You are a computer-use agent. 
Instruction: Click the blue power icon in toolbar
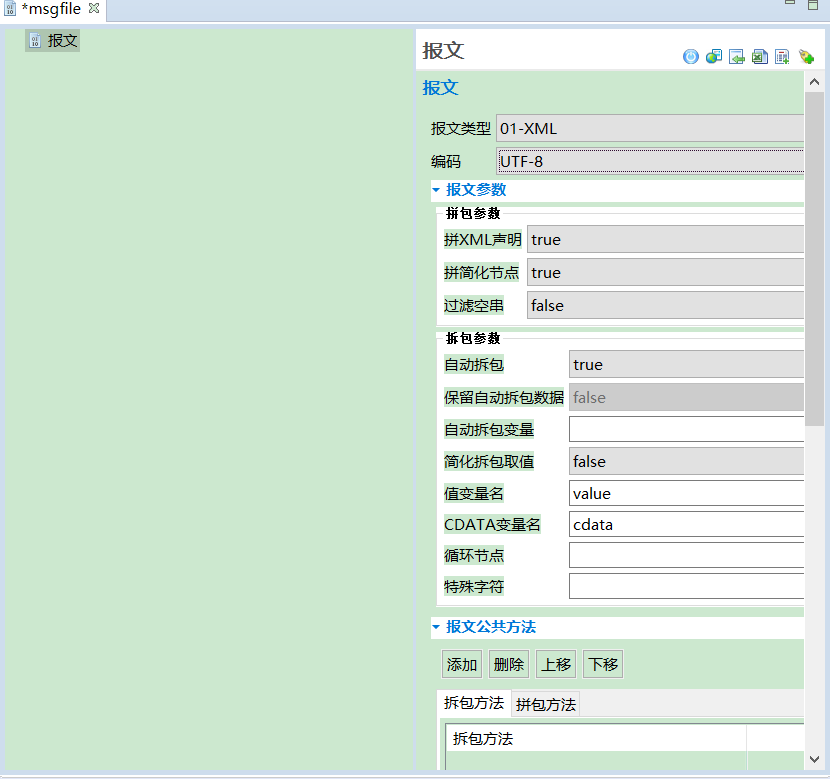(691, 57)
